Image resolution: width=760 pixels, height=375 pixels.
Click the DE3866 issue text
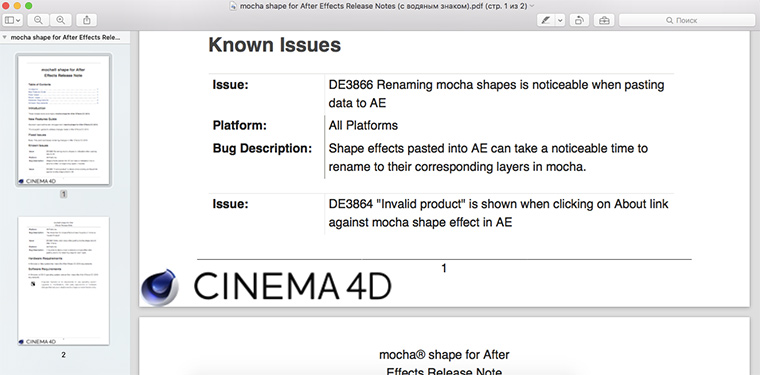(x=496, y=94)
